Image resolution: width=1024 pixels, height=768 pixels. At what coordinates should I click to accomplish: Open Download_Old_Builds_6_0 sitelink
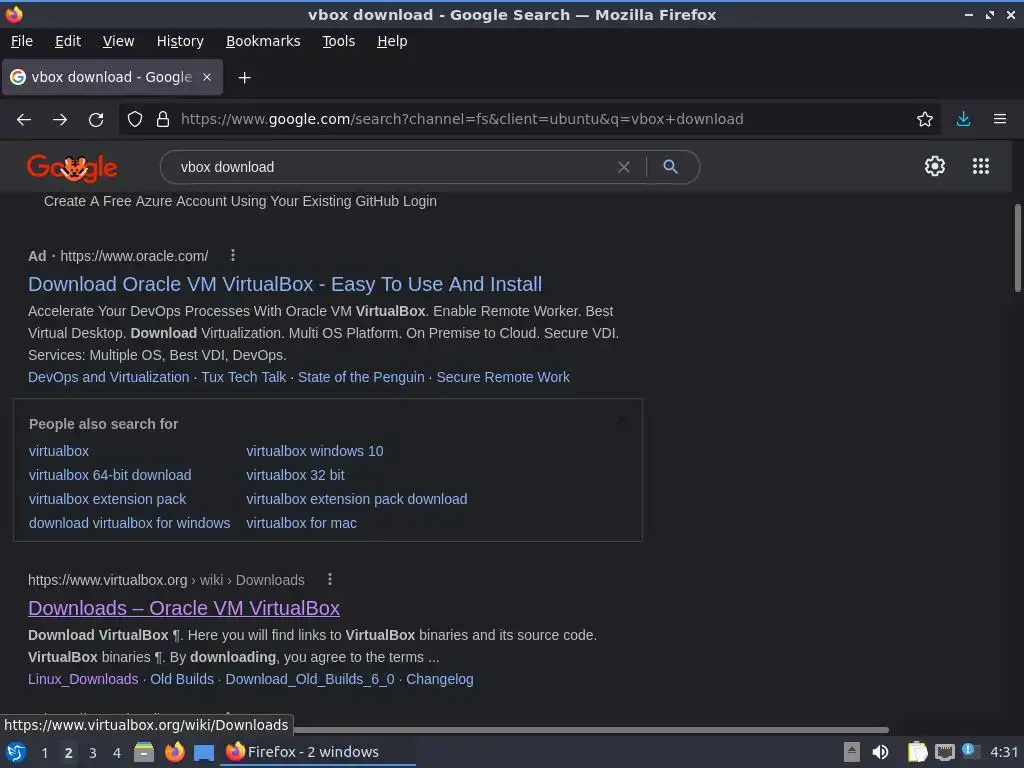coord(310,679)
